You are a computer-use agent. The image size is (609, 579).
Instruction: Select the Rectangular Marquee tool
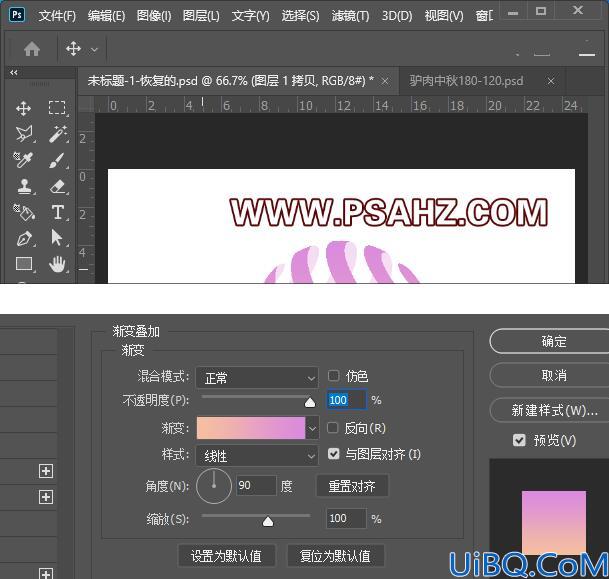[57, 108]
